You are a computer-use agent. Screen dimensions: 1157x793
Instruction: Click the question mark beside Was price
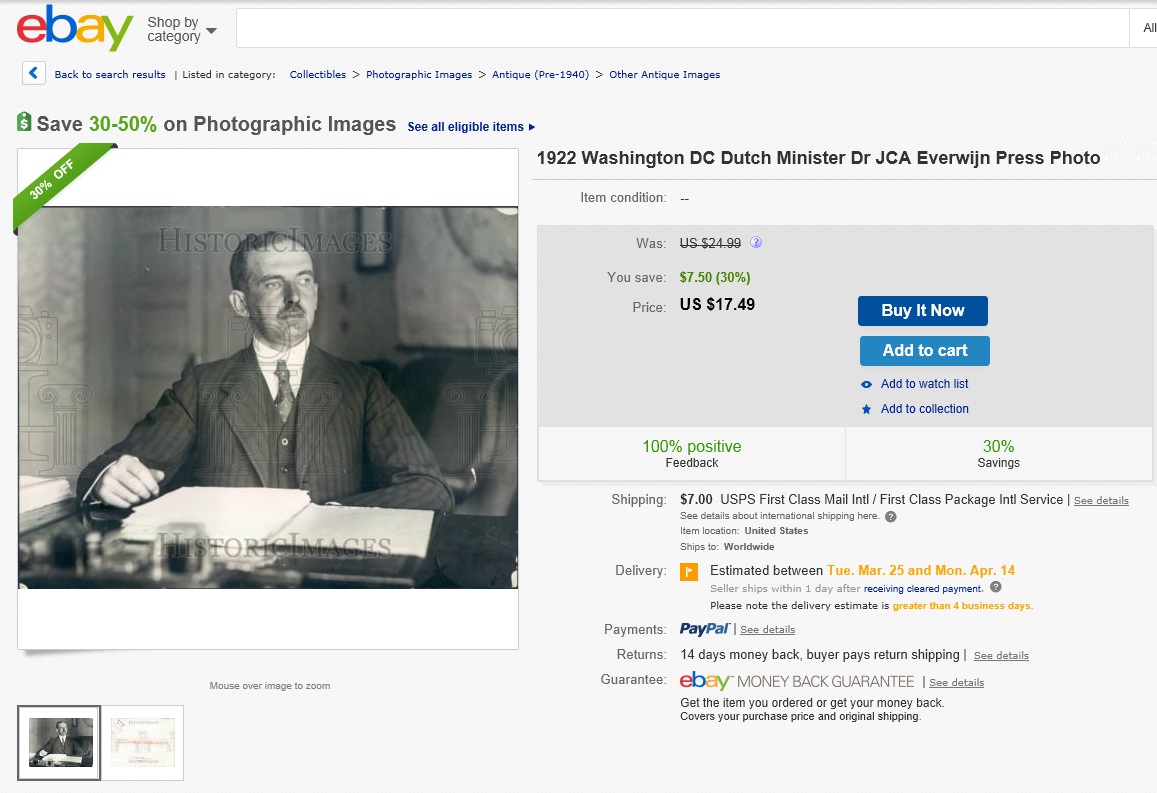tap(756, 242)
